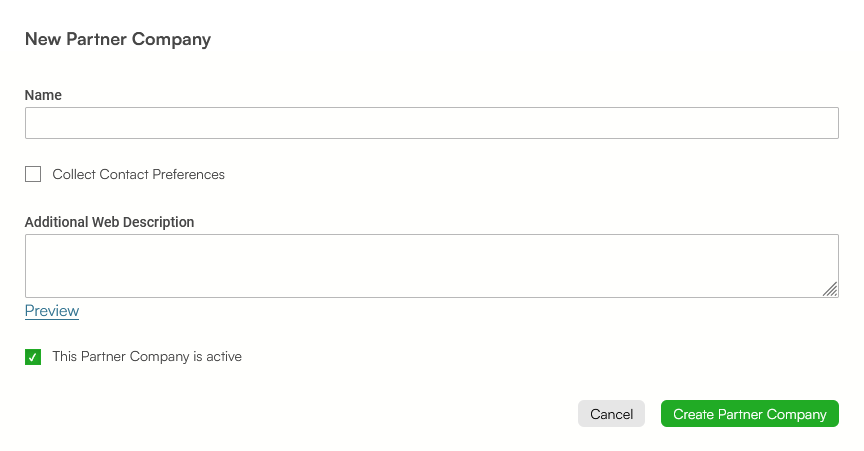Click the 'This Partner Company is active' label
Image resolution: width=864 pixels, height=451 pixels.
pyautogui.click(x=147, y=356)
